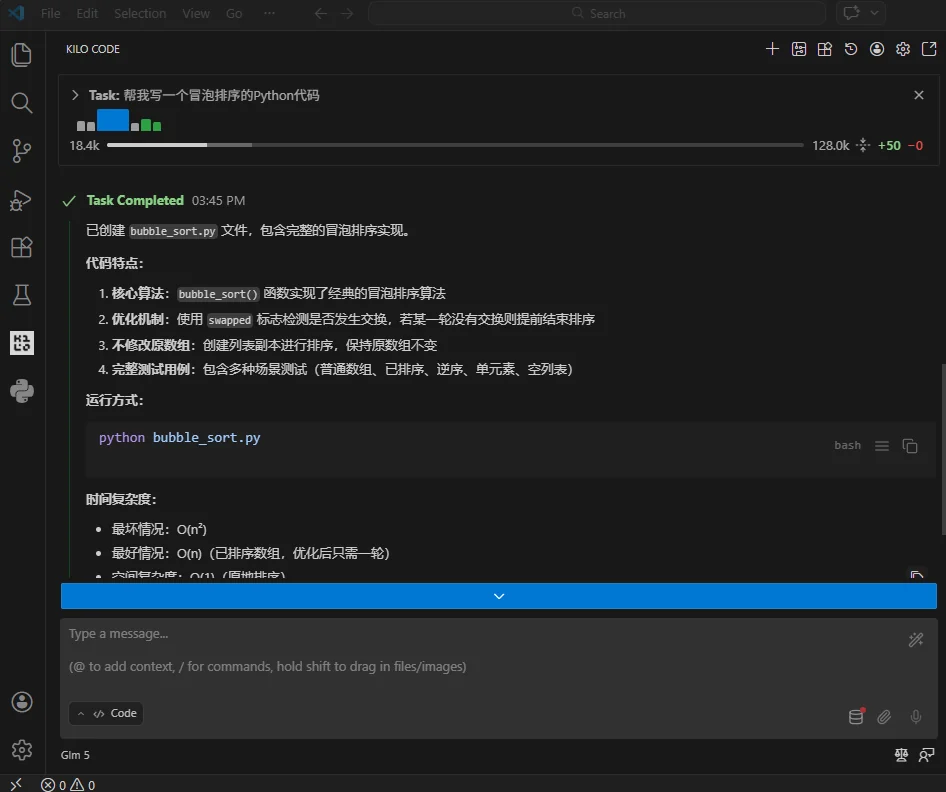946x792 pixels.
Task: Click the large blue block in task timeline
Action: (x=113, y=120)
